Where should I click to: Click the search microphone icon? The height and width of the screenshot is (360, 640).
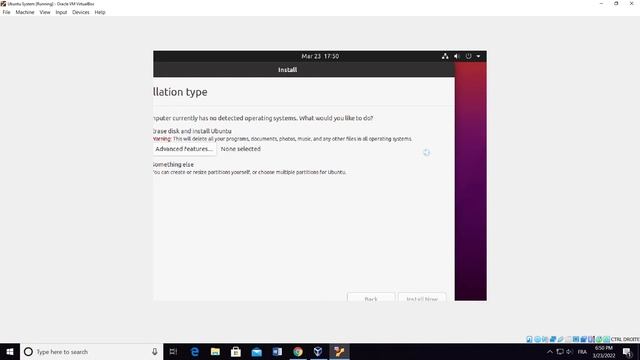pos(155,351)
